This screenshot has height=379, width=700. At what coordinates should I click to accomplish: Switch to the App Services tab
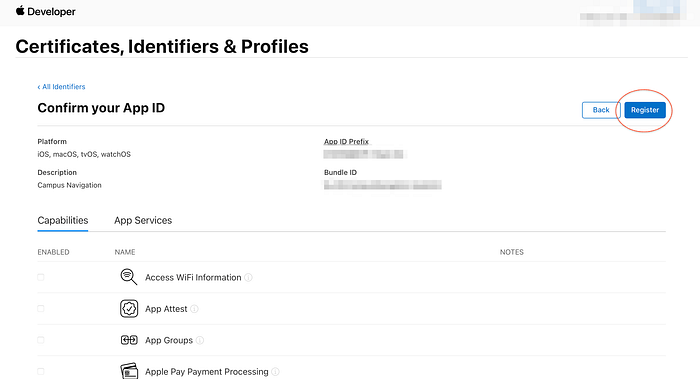click(x=143, y=221)
